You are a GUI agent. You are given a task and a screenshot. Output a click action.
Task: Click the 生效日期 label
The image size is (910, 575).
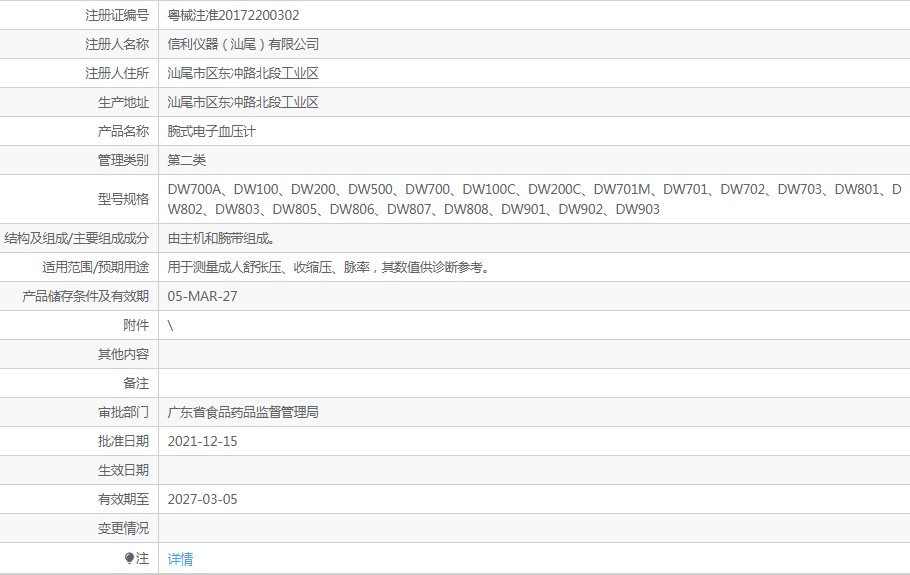click(124, 470)
